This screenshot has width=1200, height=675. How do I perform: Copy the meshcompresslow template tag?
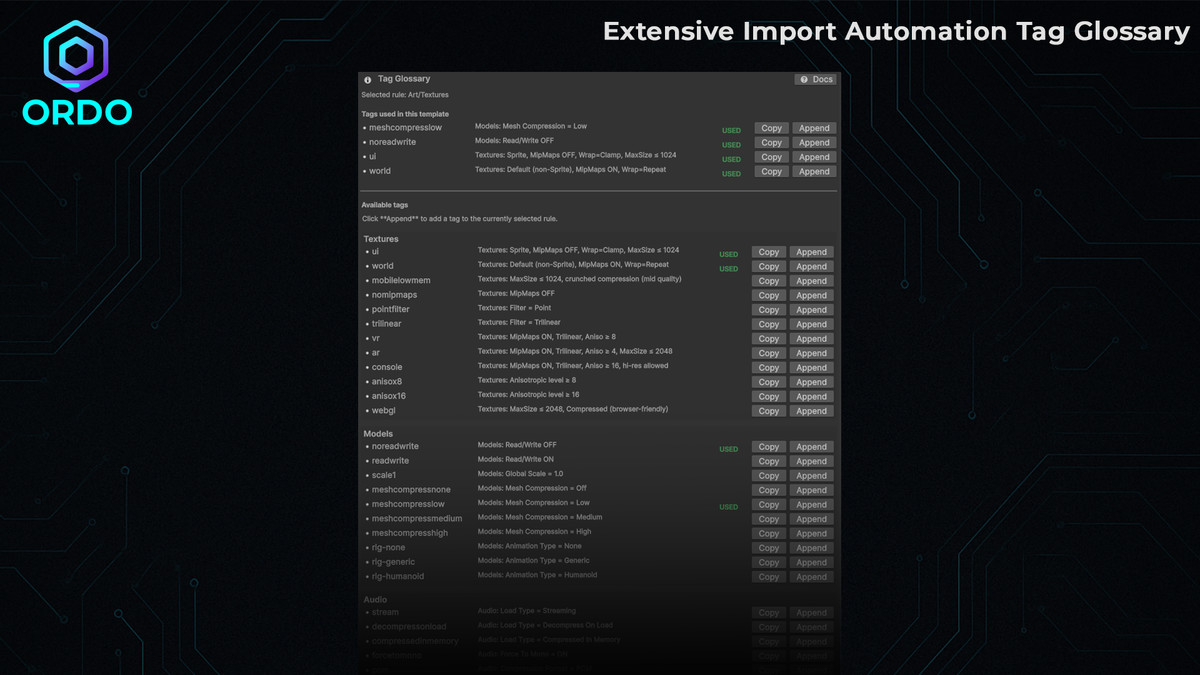[771, 128]
